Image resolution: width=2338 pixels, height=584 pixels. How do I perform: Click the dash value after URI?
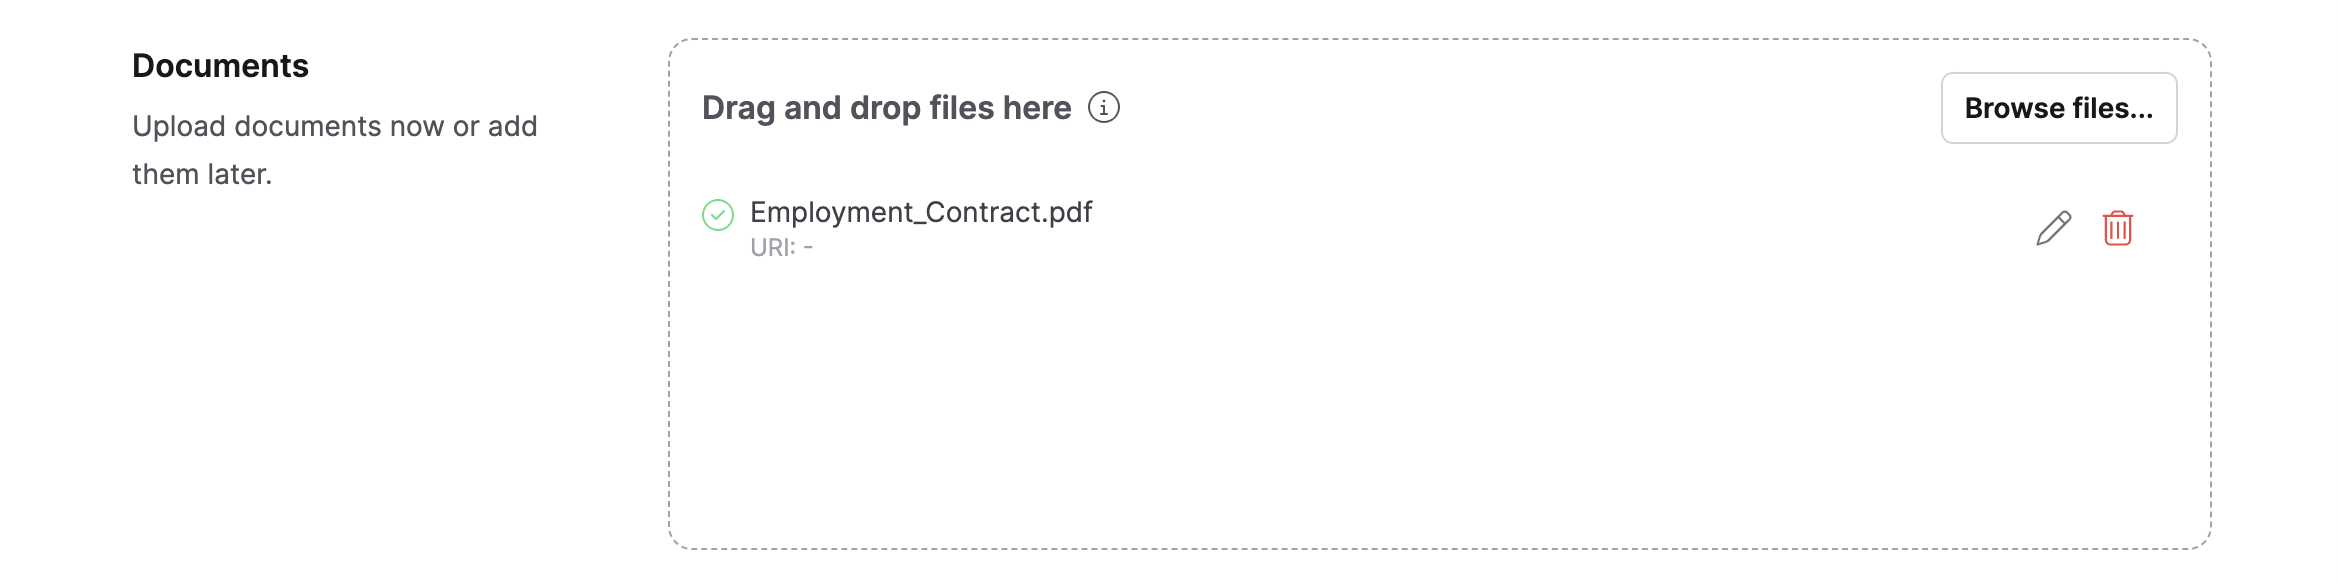808,245
